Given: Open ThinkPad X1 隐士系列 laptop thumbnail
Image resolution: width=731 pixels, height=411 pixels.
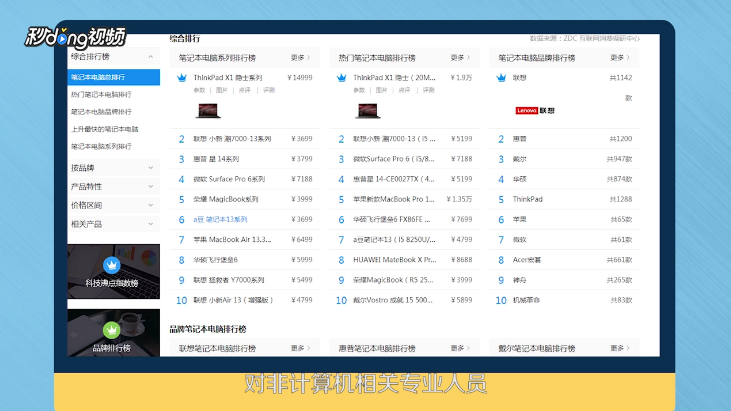Looking at the screenshot, I should point(208,110).
